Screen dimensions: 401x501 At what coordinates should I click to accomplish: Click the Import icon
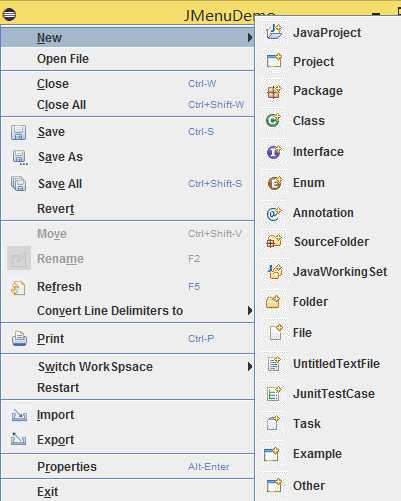click(x=19, y=415)
